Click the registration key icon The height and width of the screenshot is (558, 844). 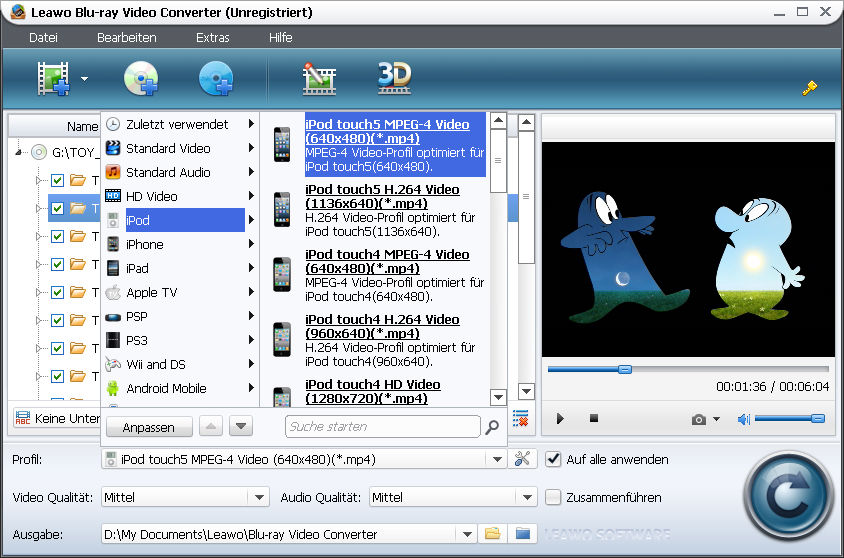coord(809,87)
